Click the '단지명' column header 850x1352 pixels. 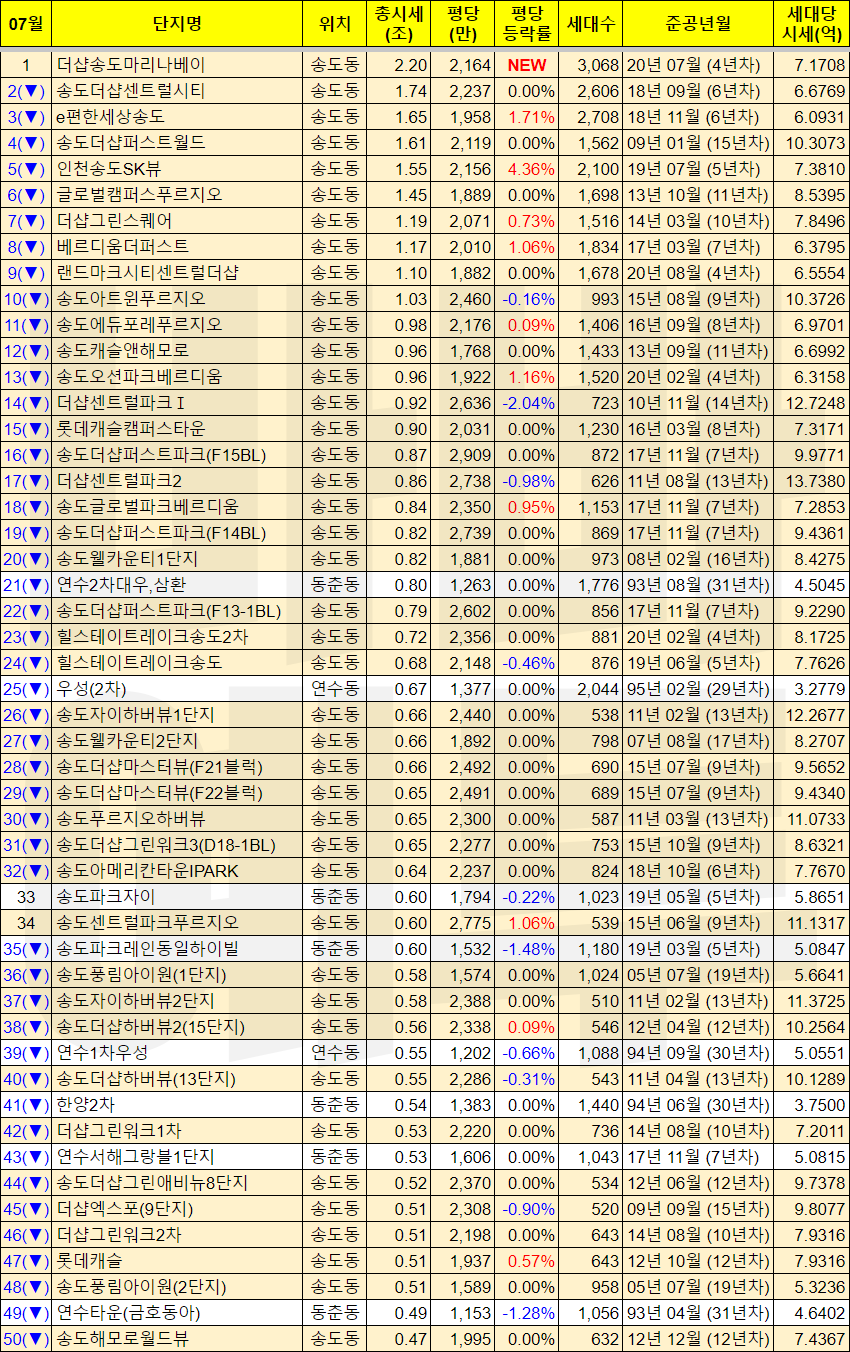click(x=177, y=24)
